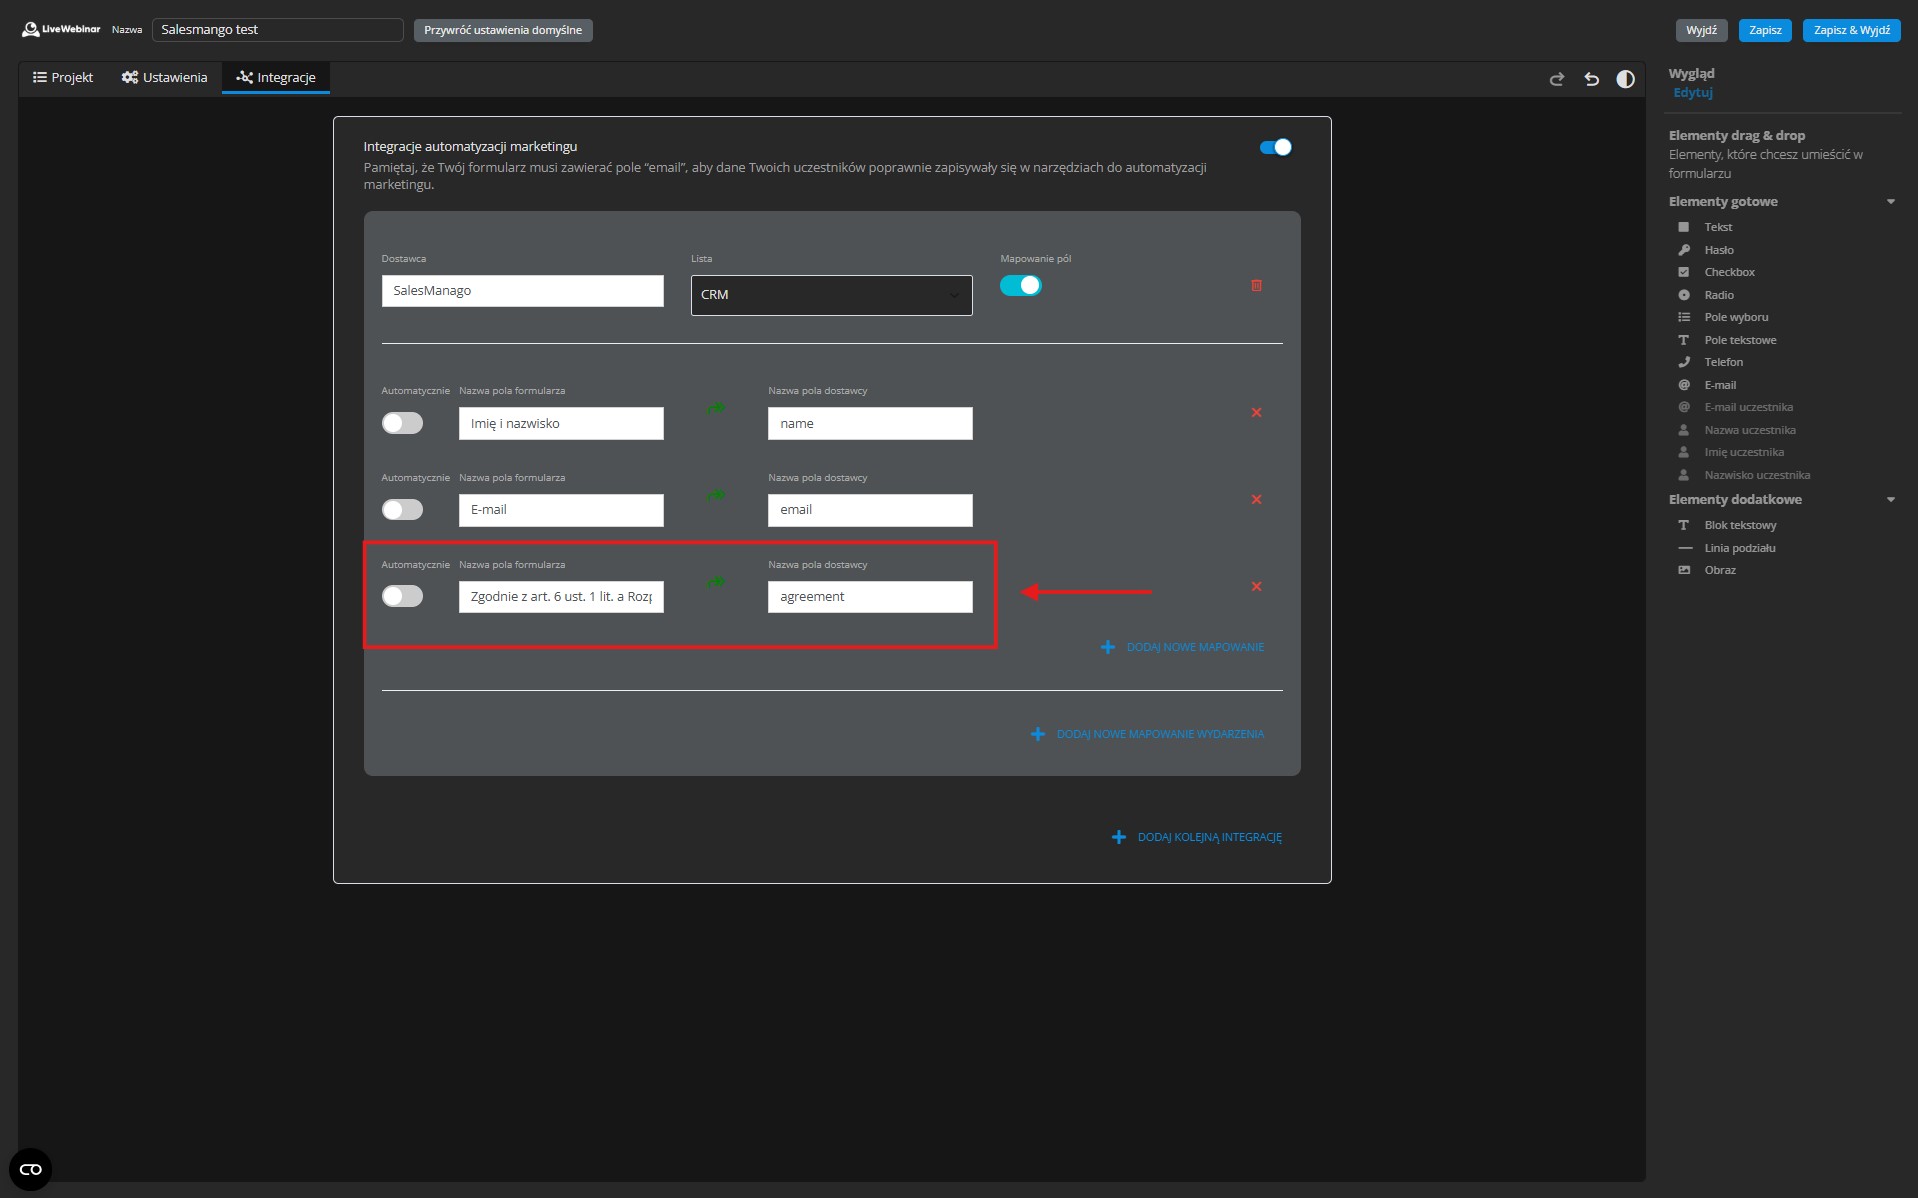This screenshot has width=1918, height=1198.
Task: Open the Projekt tab
Action: click(x=62, y=77)
